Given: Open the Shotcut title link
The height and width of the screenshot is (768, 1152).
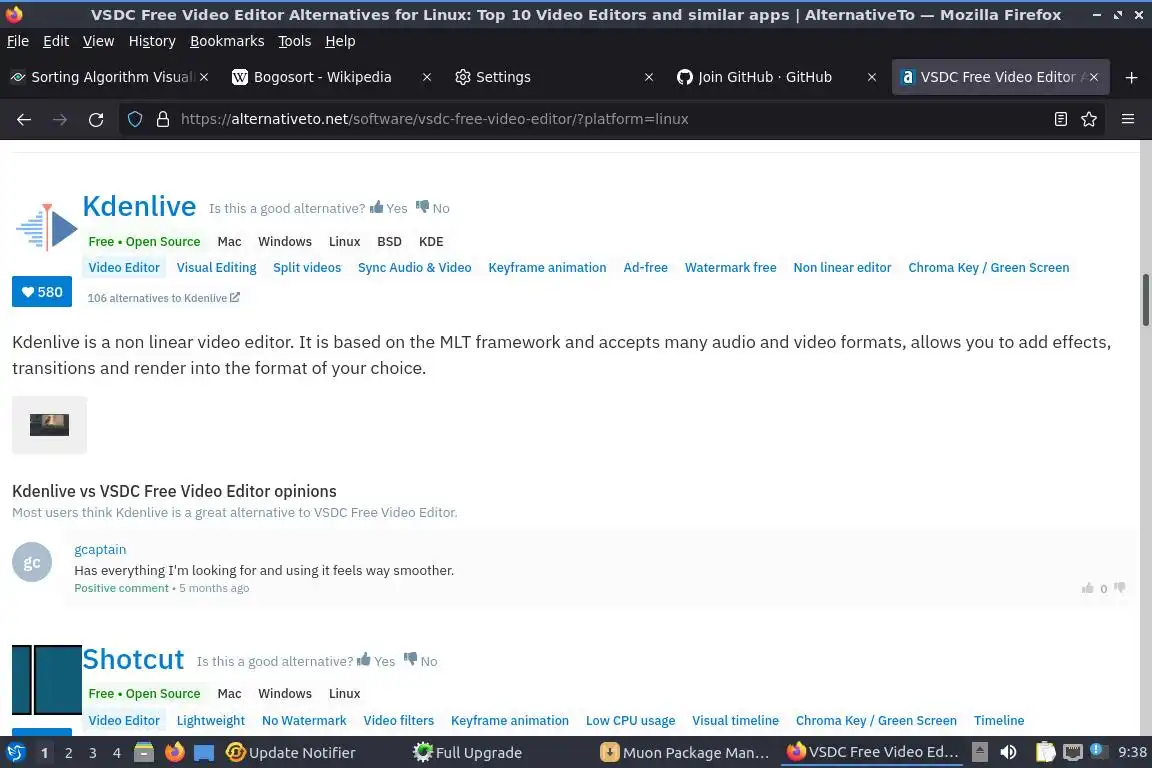Looking at the screenshot, I should pos(133,659).
